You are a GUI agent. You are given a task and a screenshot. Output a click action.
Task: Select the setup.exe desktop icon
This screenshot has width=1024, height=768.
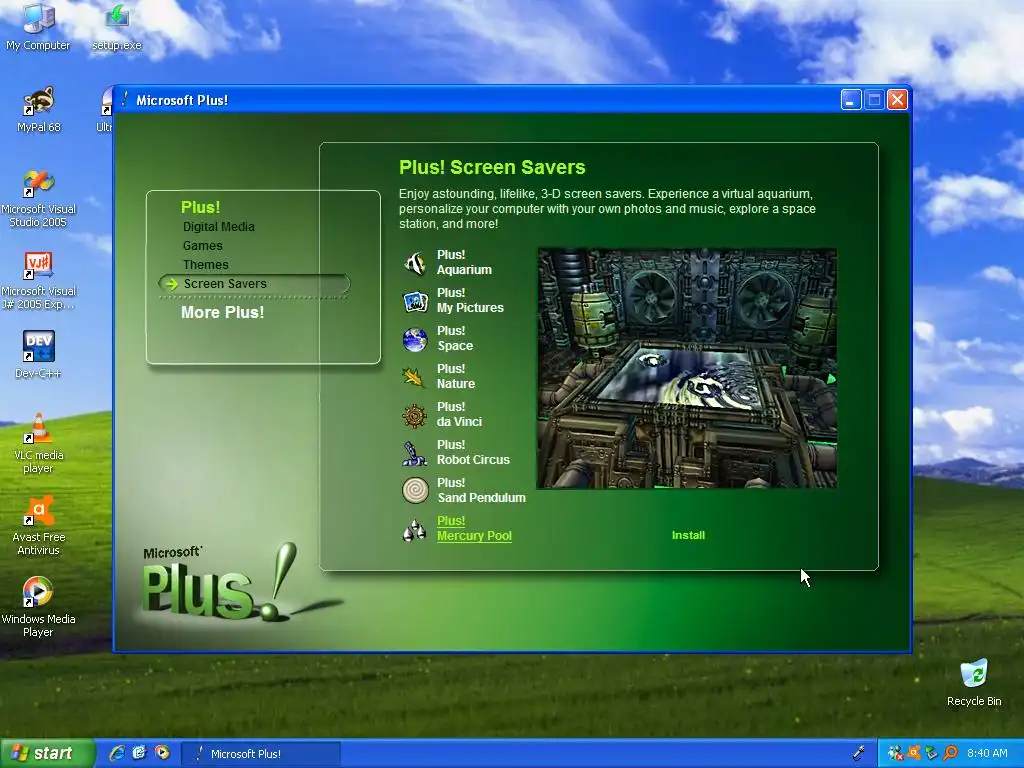117,26
